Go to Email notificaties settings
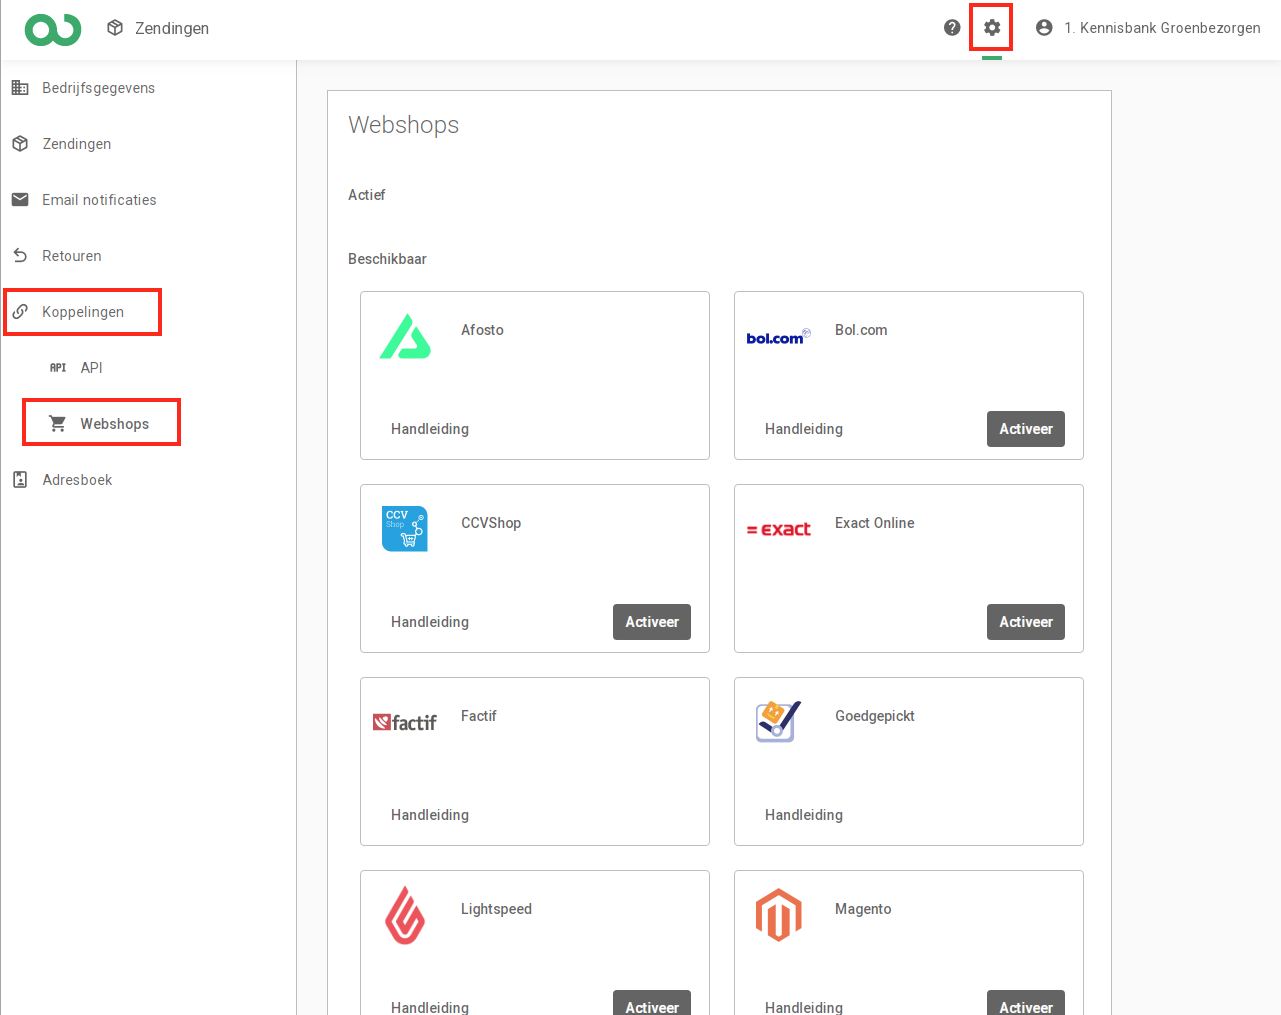 tap(99, 200)
